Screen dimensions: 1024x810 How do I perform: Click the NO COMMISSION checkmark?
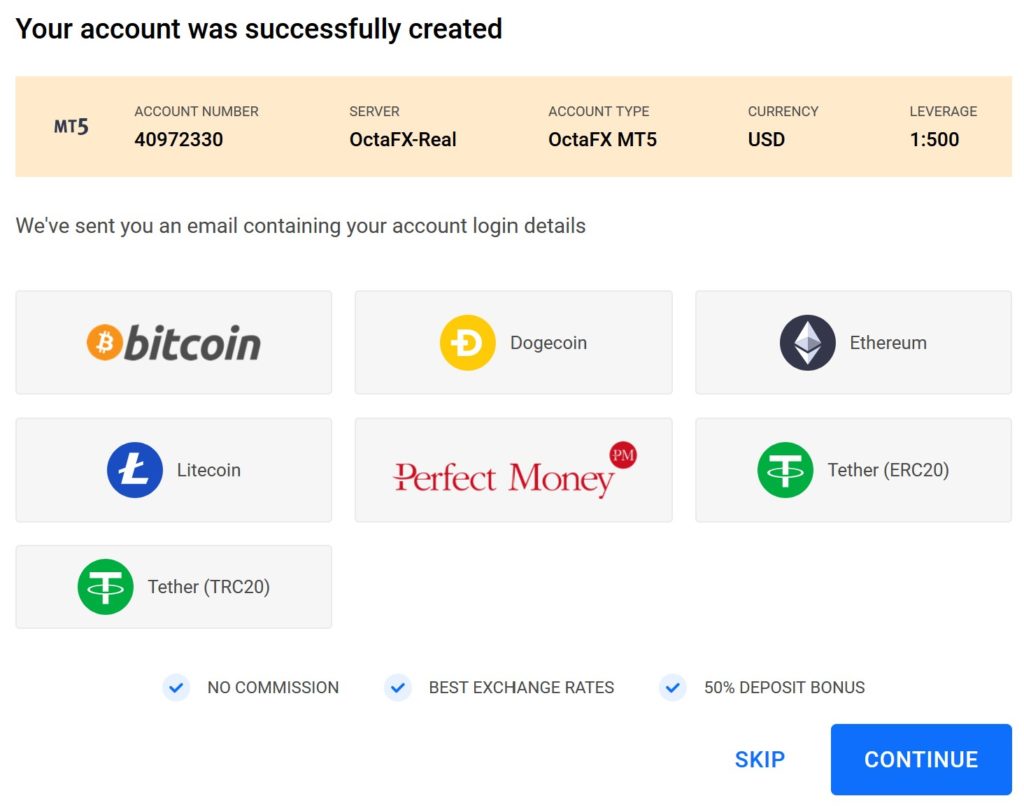[x=176, y=687]
